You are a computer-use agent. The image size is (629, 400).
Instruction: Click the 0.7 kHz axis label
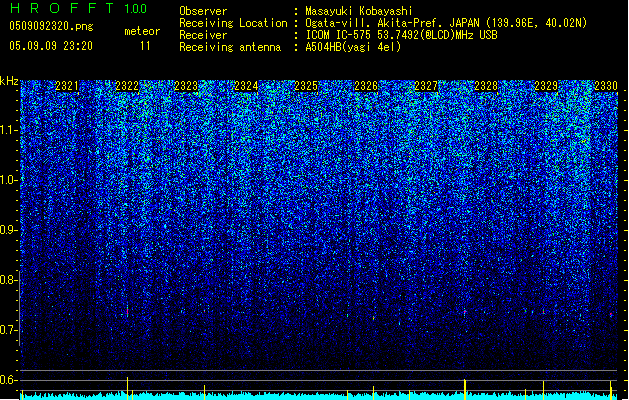click(x=8, y=330)
